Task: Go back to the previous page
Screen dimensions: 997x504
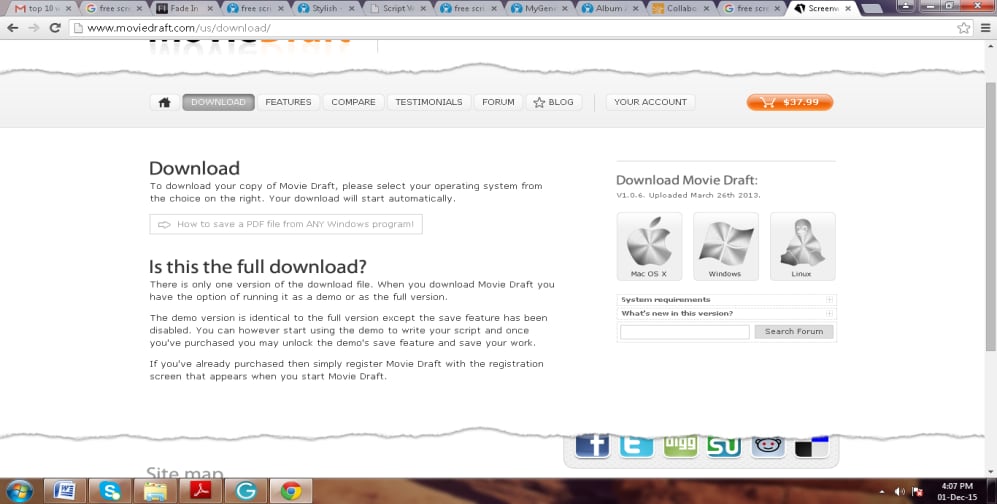Action: pos(13,28)
